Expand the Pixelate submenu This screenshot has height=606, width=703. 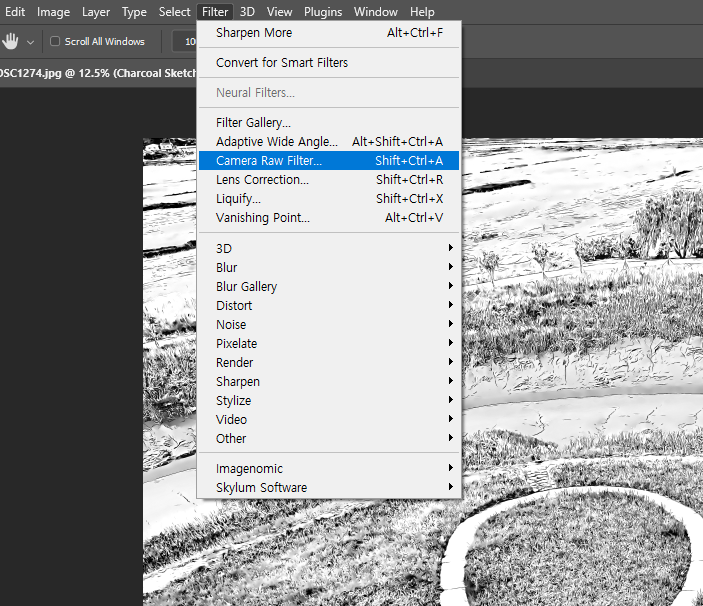(329, 343)
